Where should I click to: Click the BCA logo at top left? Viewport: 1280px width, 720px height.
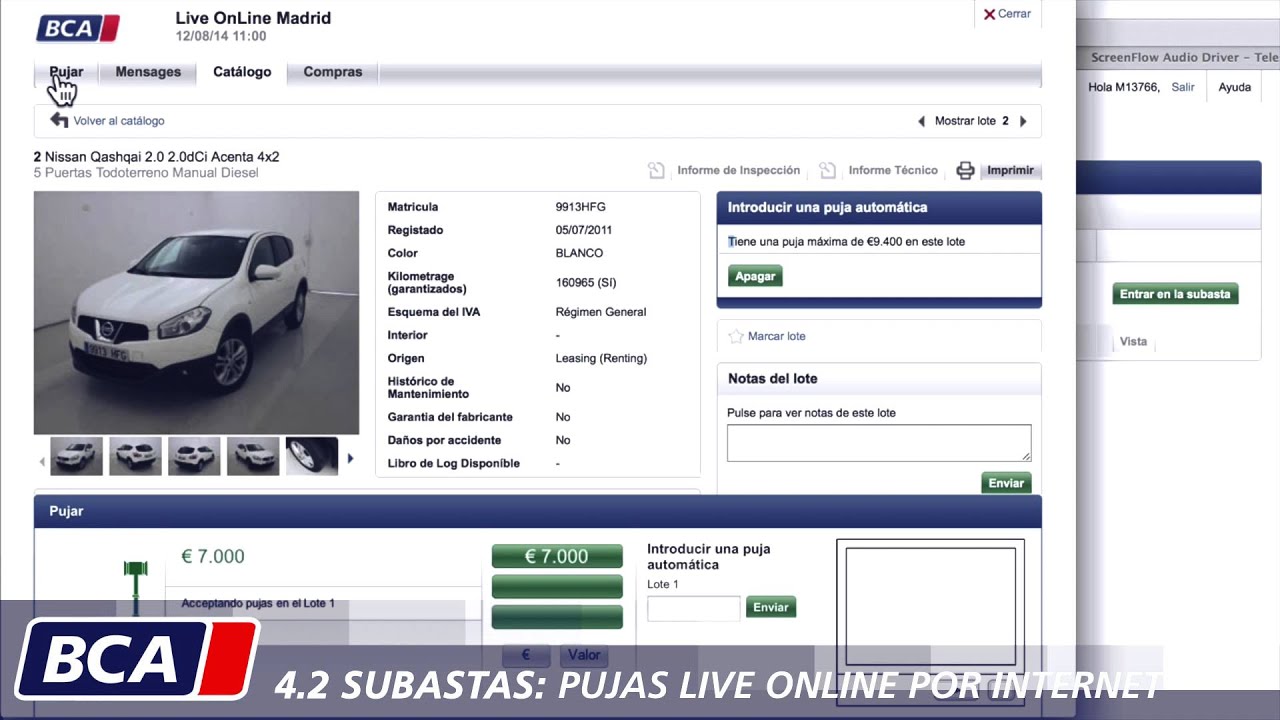(x=78, y=28)
